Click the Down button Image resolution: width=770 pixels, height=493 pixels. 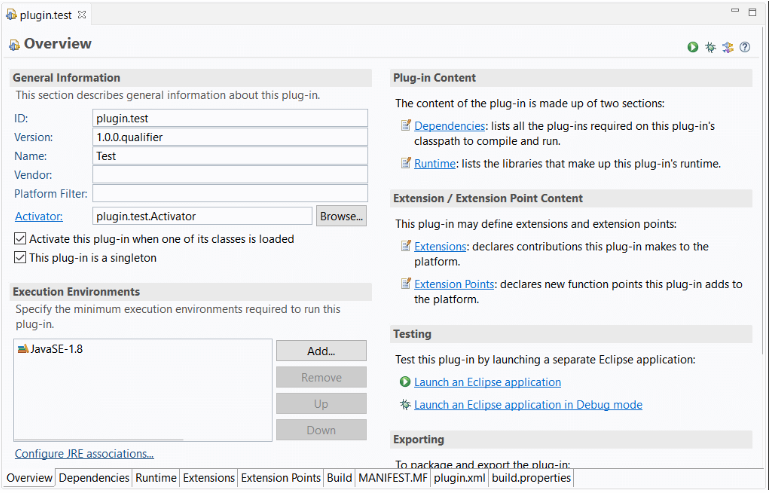tap(321, 430)
